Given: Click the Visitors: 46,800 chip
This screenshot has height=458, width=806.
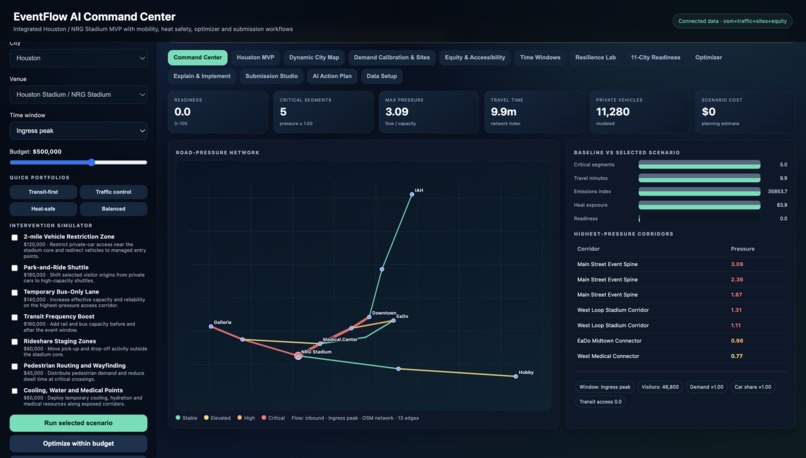Looking at the screenshot, I should (x=660, y=387).
